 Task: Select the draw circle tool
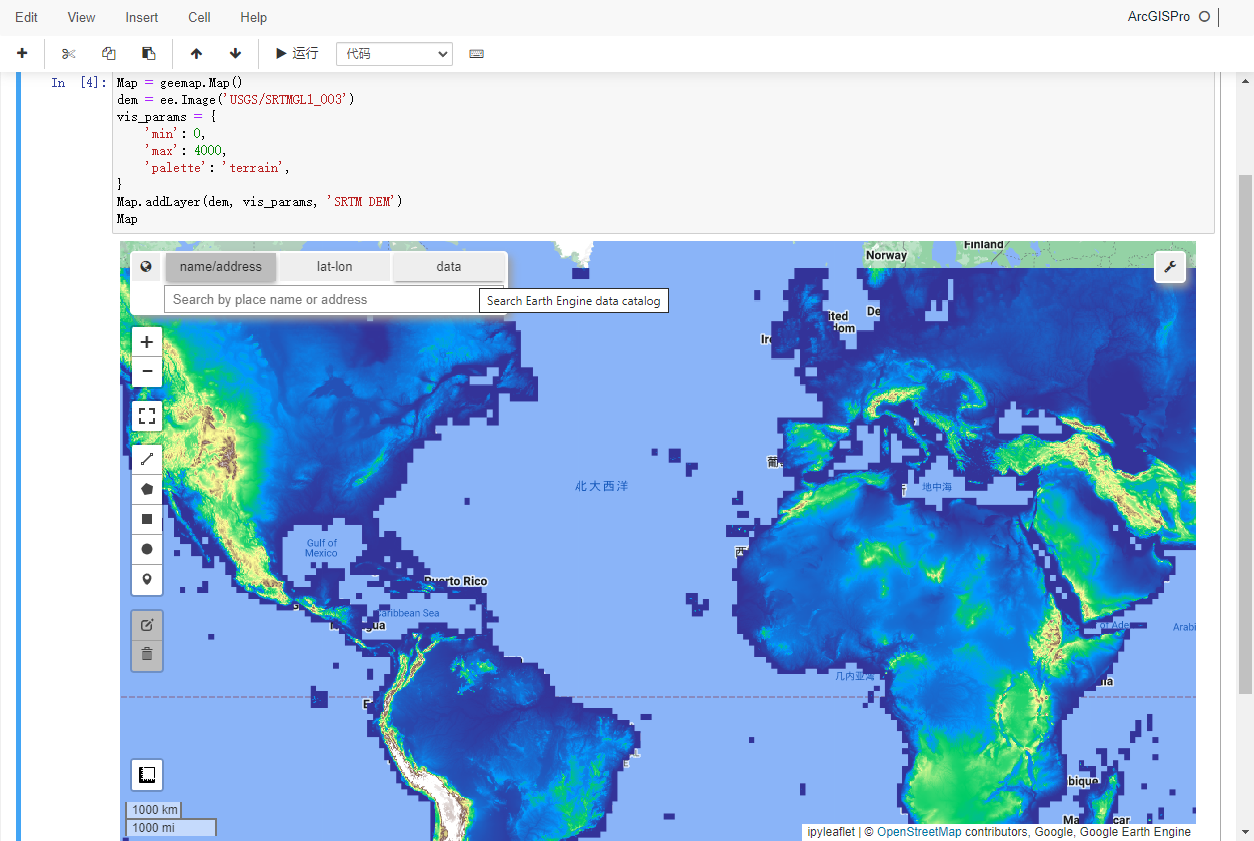pos(146,549)
